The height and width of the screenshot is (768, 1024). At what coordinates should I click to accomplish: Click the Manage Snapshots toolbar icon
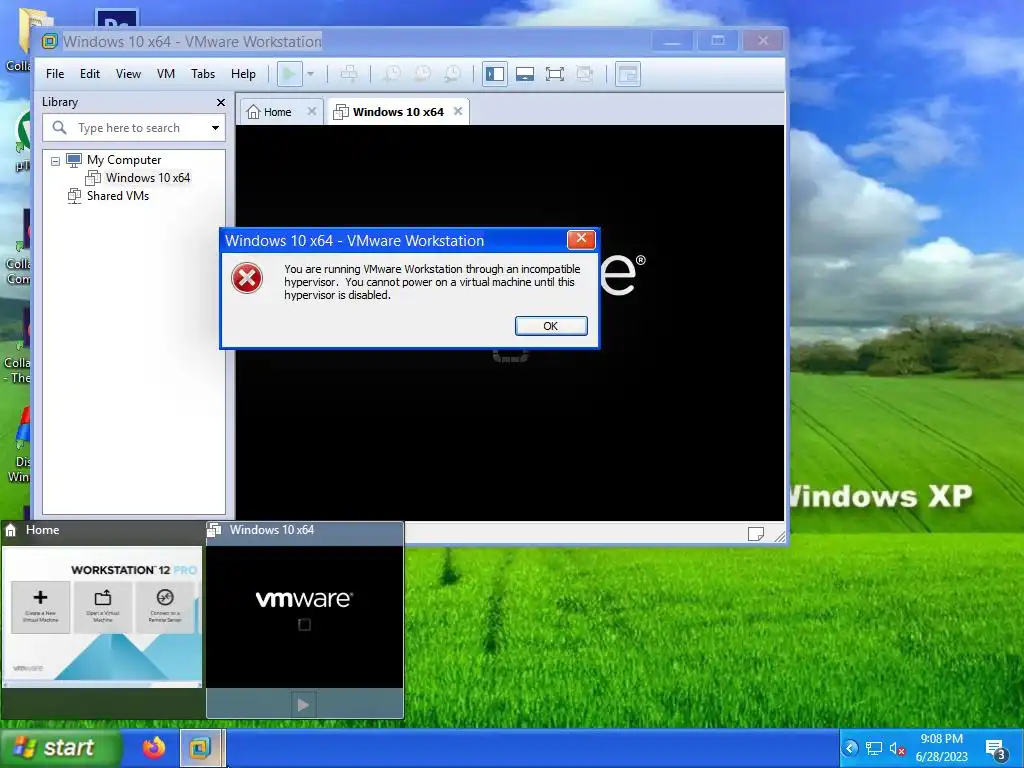click(x=453, y=74)
